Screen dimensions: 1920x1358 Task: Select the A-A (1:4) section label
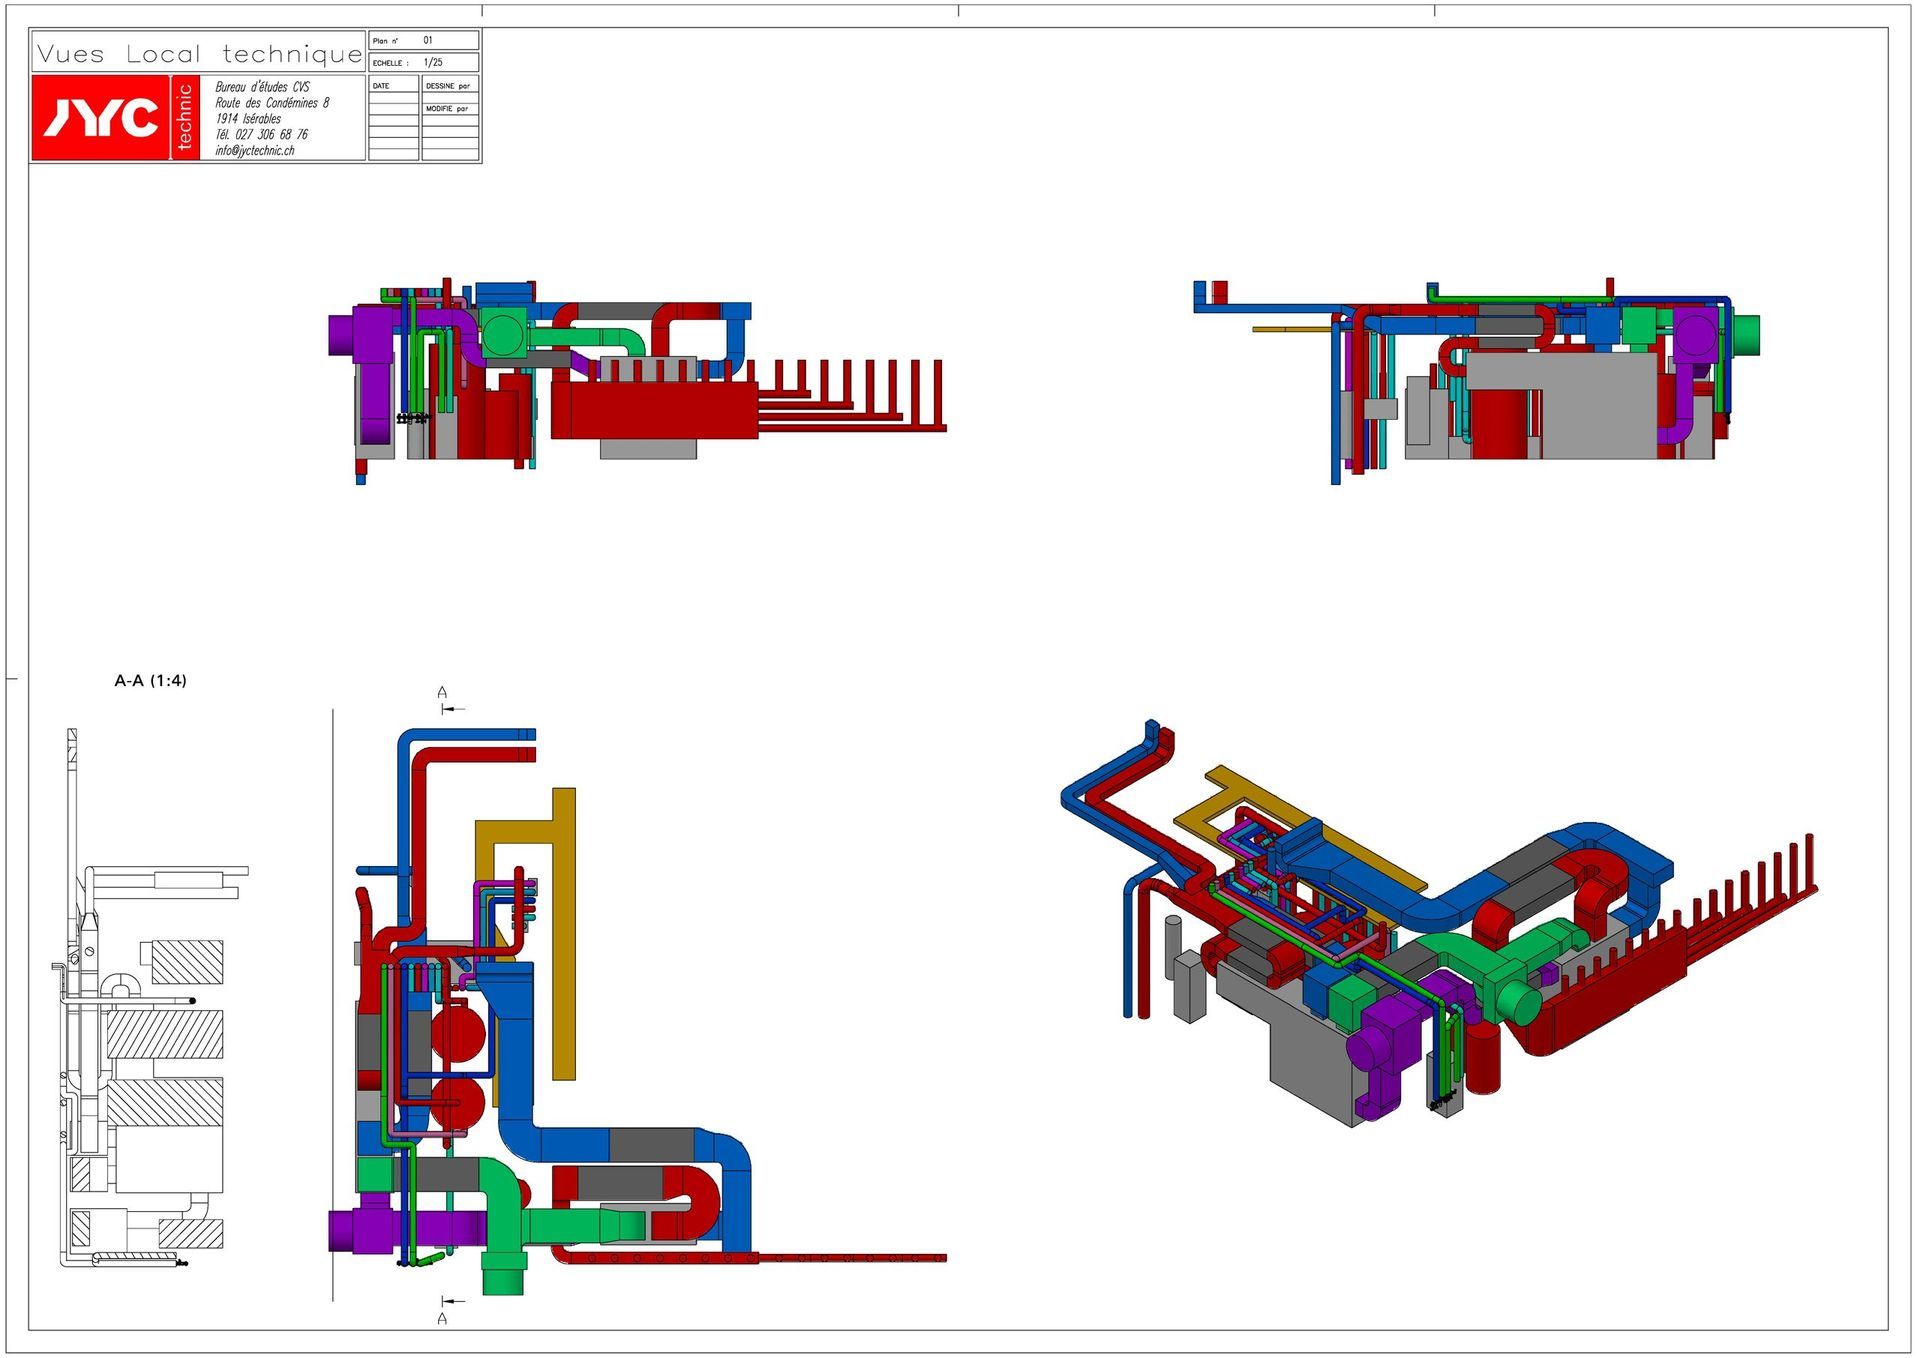coord(153,679)
